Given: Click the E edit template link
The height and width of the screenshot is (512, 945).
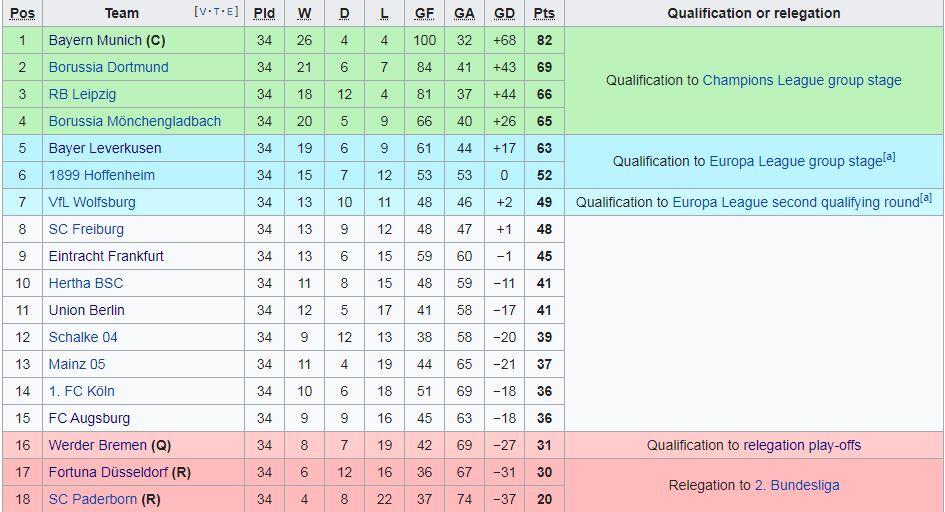Looking at the screenshot, I should pyautogui.click(x=229, y=11).
